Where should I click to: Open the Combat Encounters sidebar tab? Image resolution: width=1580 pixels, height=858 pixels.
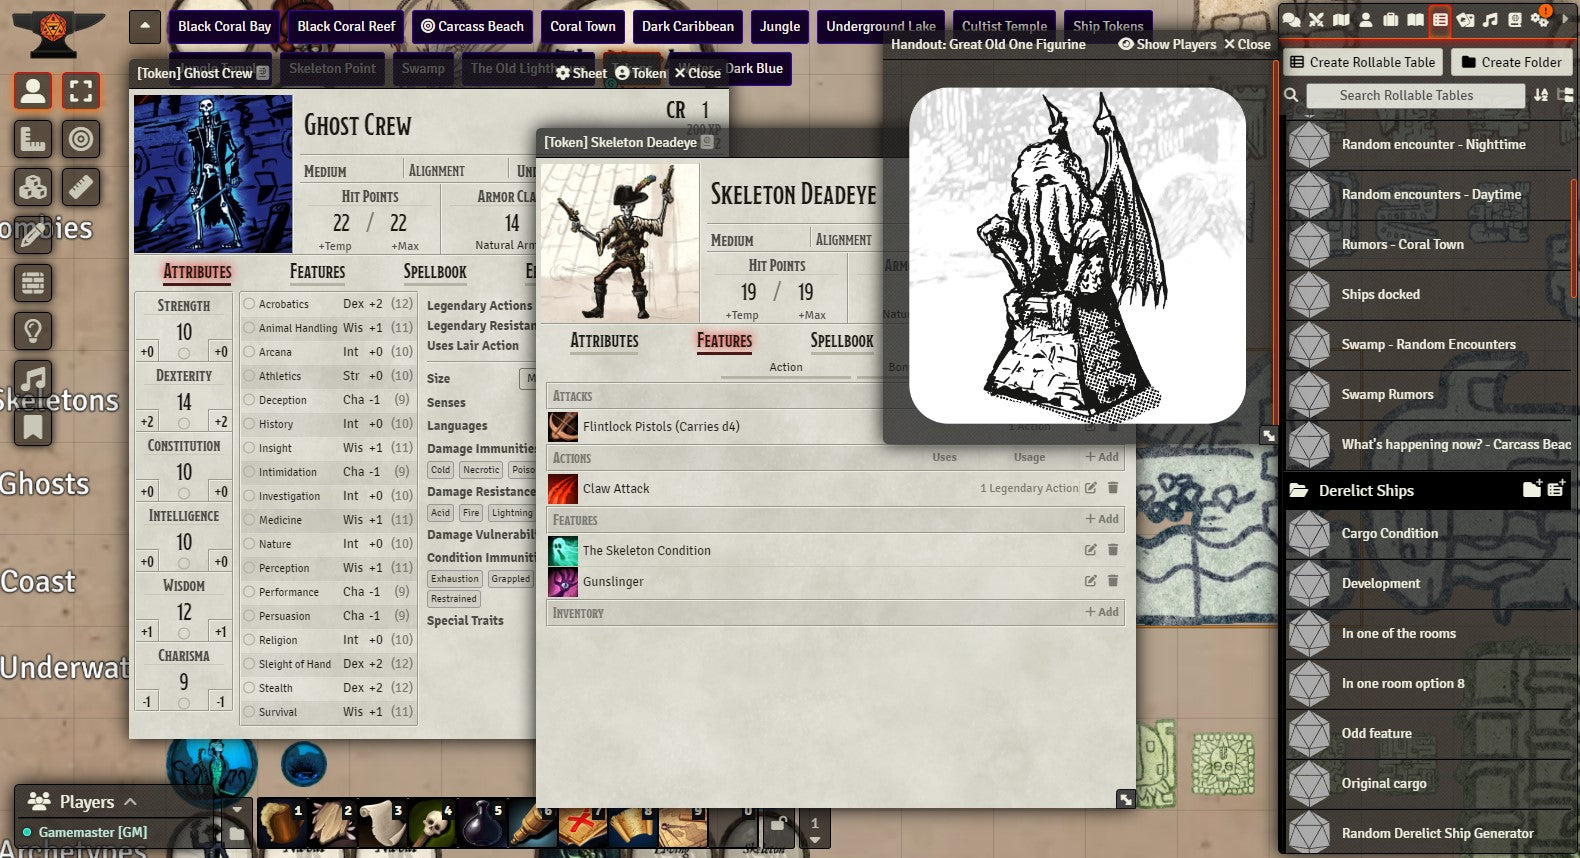pos(1316,19)
